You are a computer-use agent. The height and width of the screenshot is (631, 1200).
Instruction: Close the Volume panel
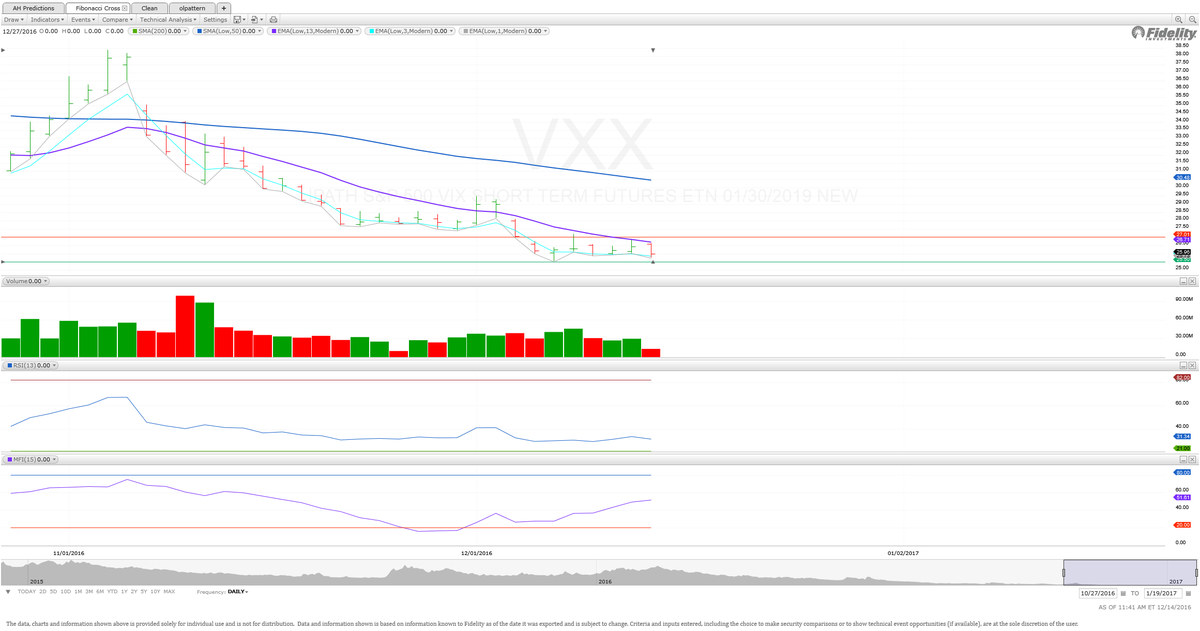pos(1192,281)
